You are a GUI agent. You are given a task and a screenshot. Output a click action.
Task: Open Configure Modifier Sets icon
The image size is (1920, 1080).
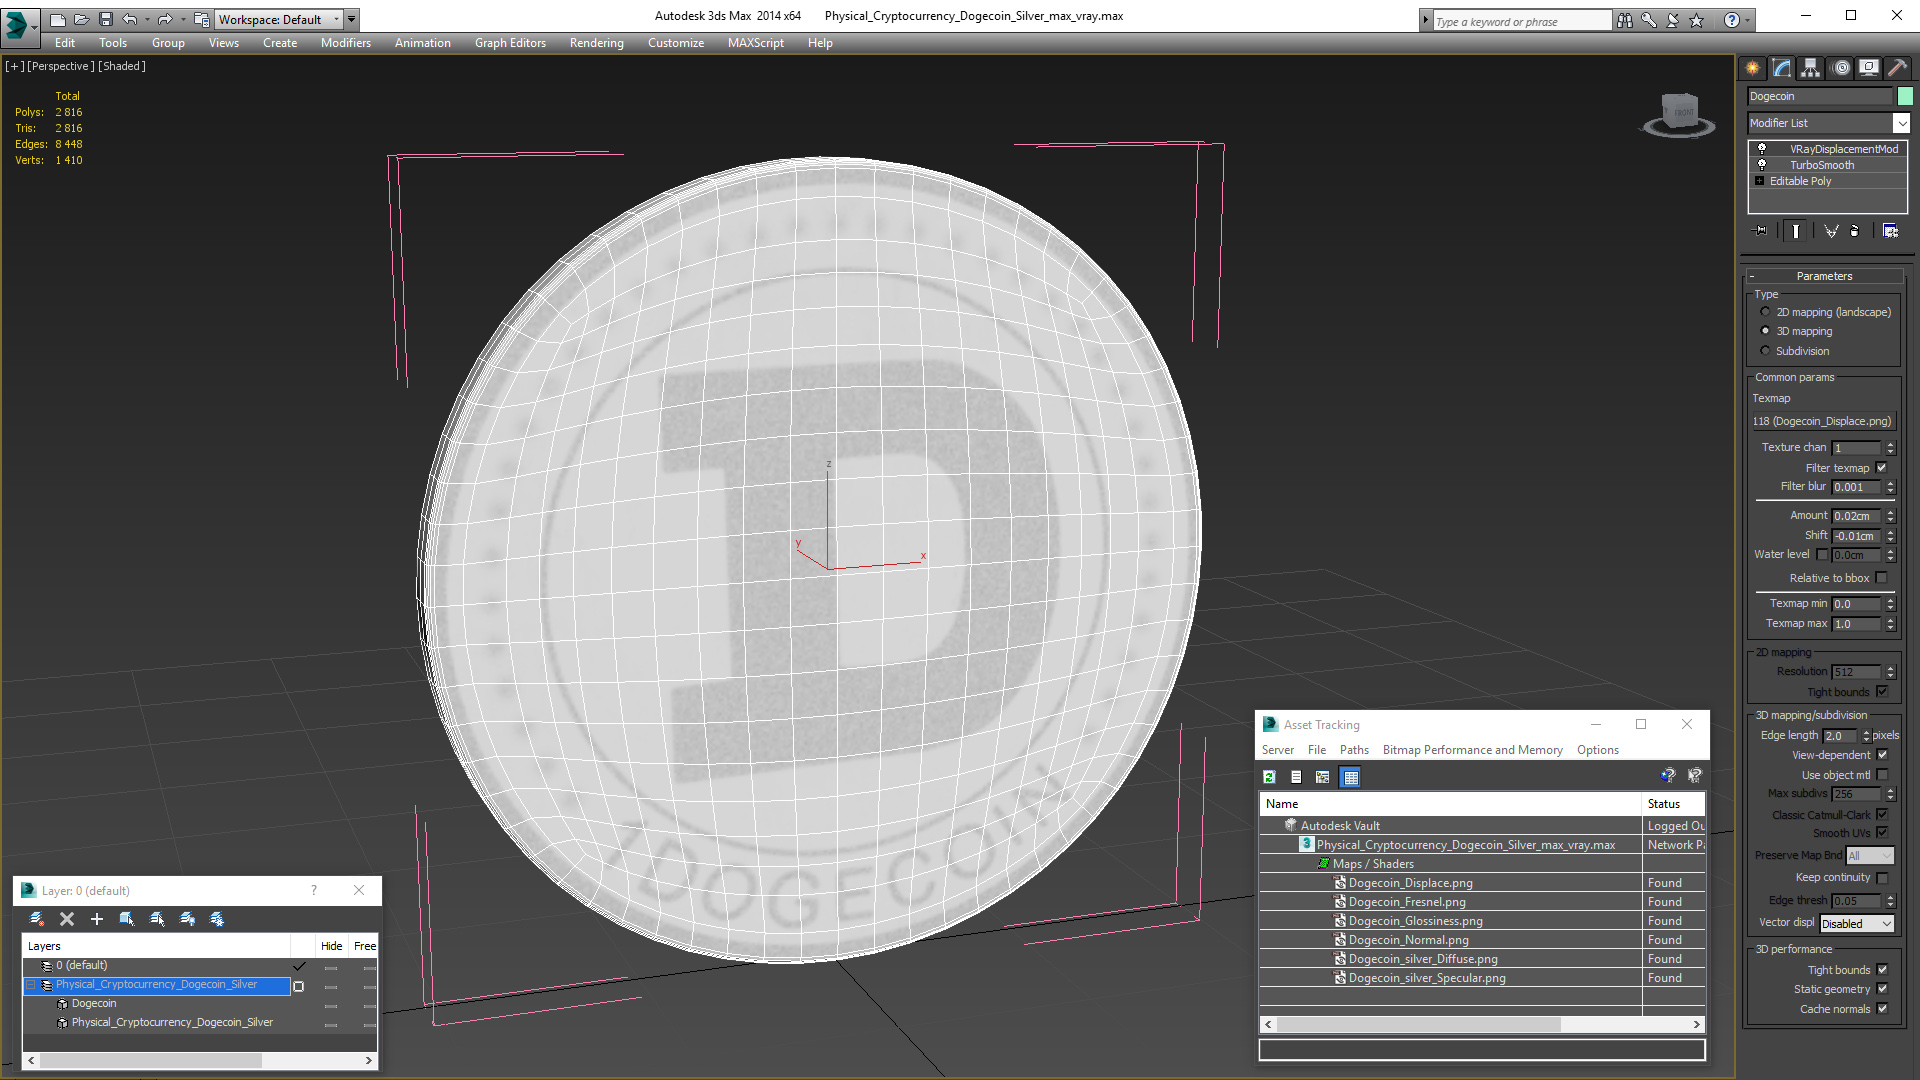pos(1890,231)
